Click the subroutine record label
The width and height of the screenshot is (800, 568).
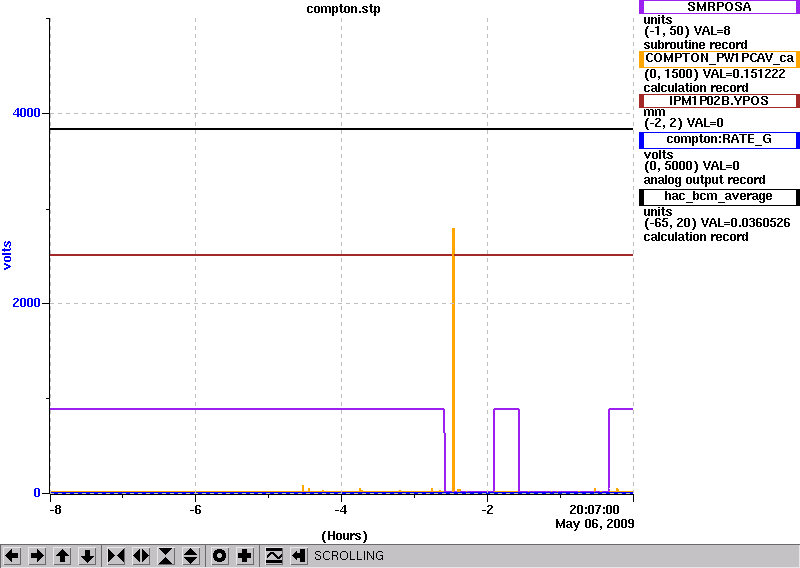point(695,45)
